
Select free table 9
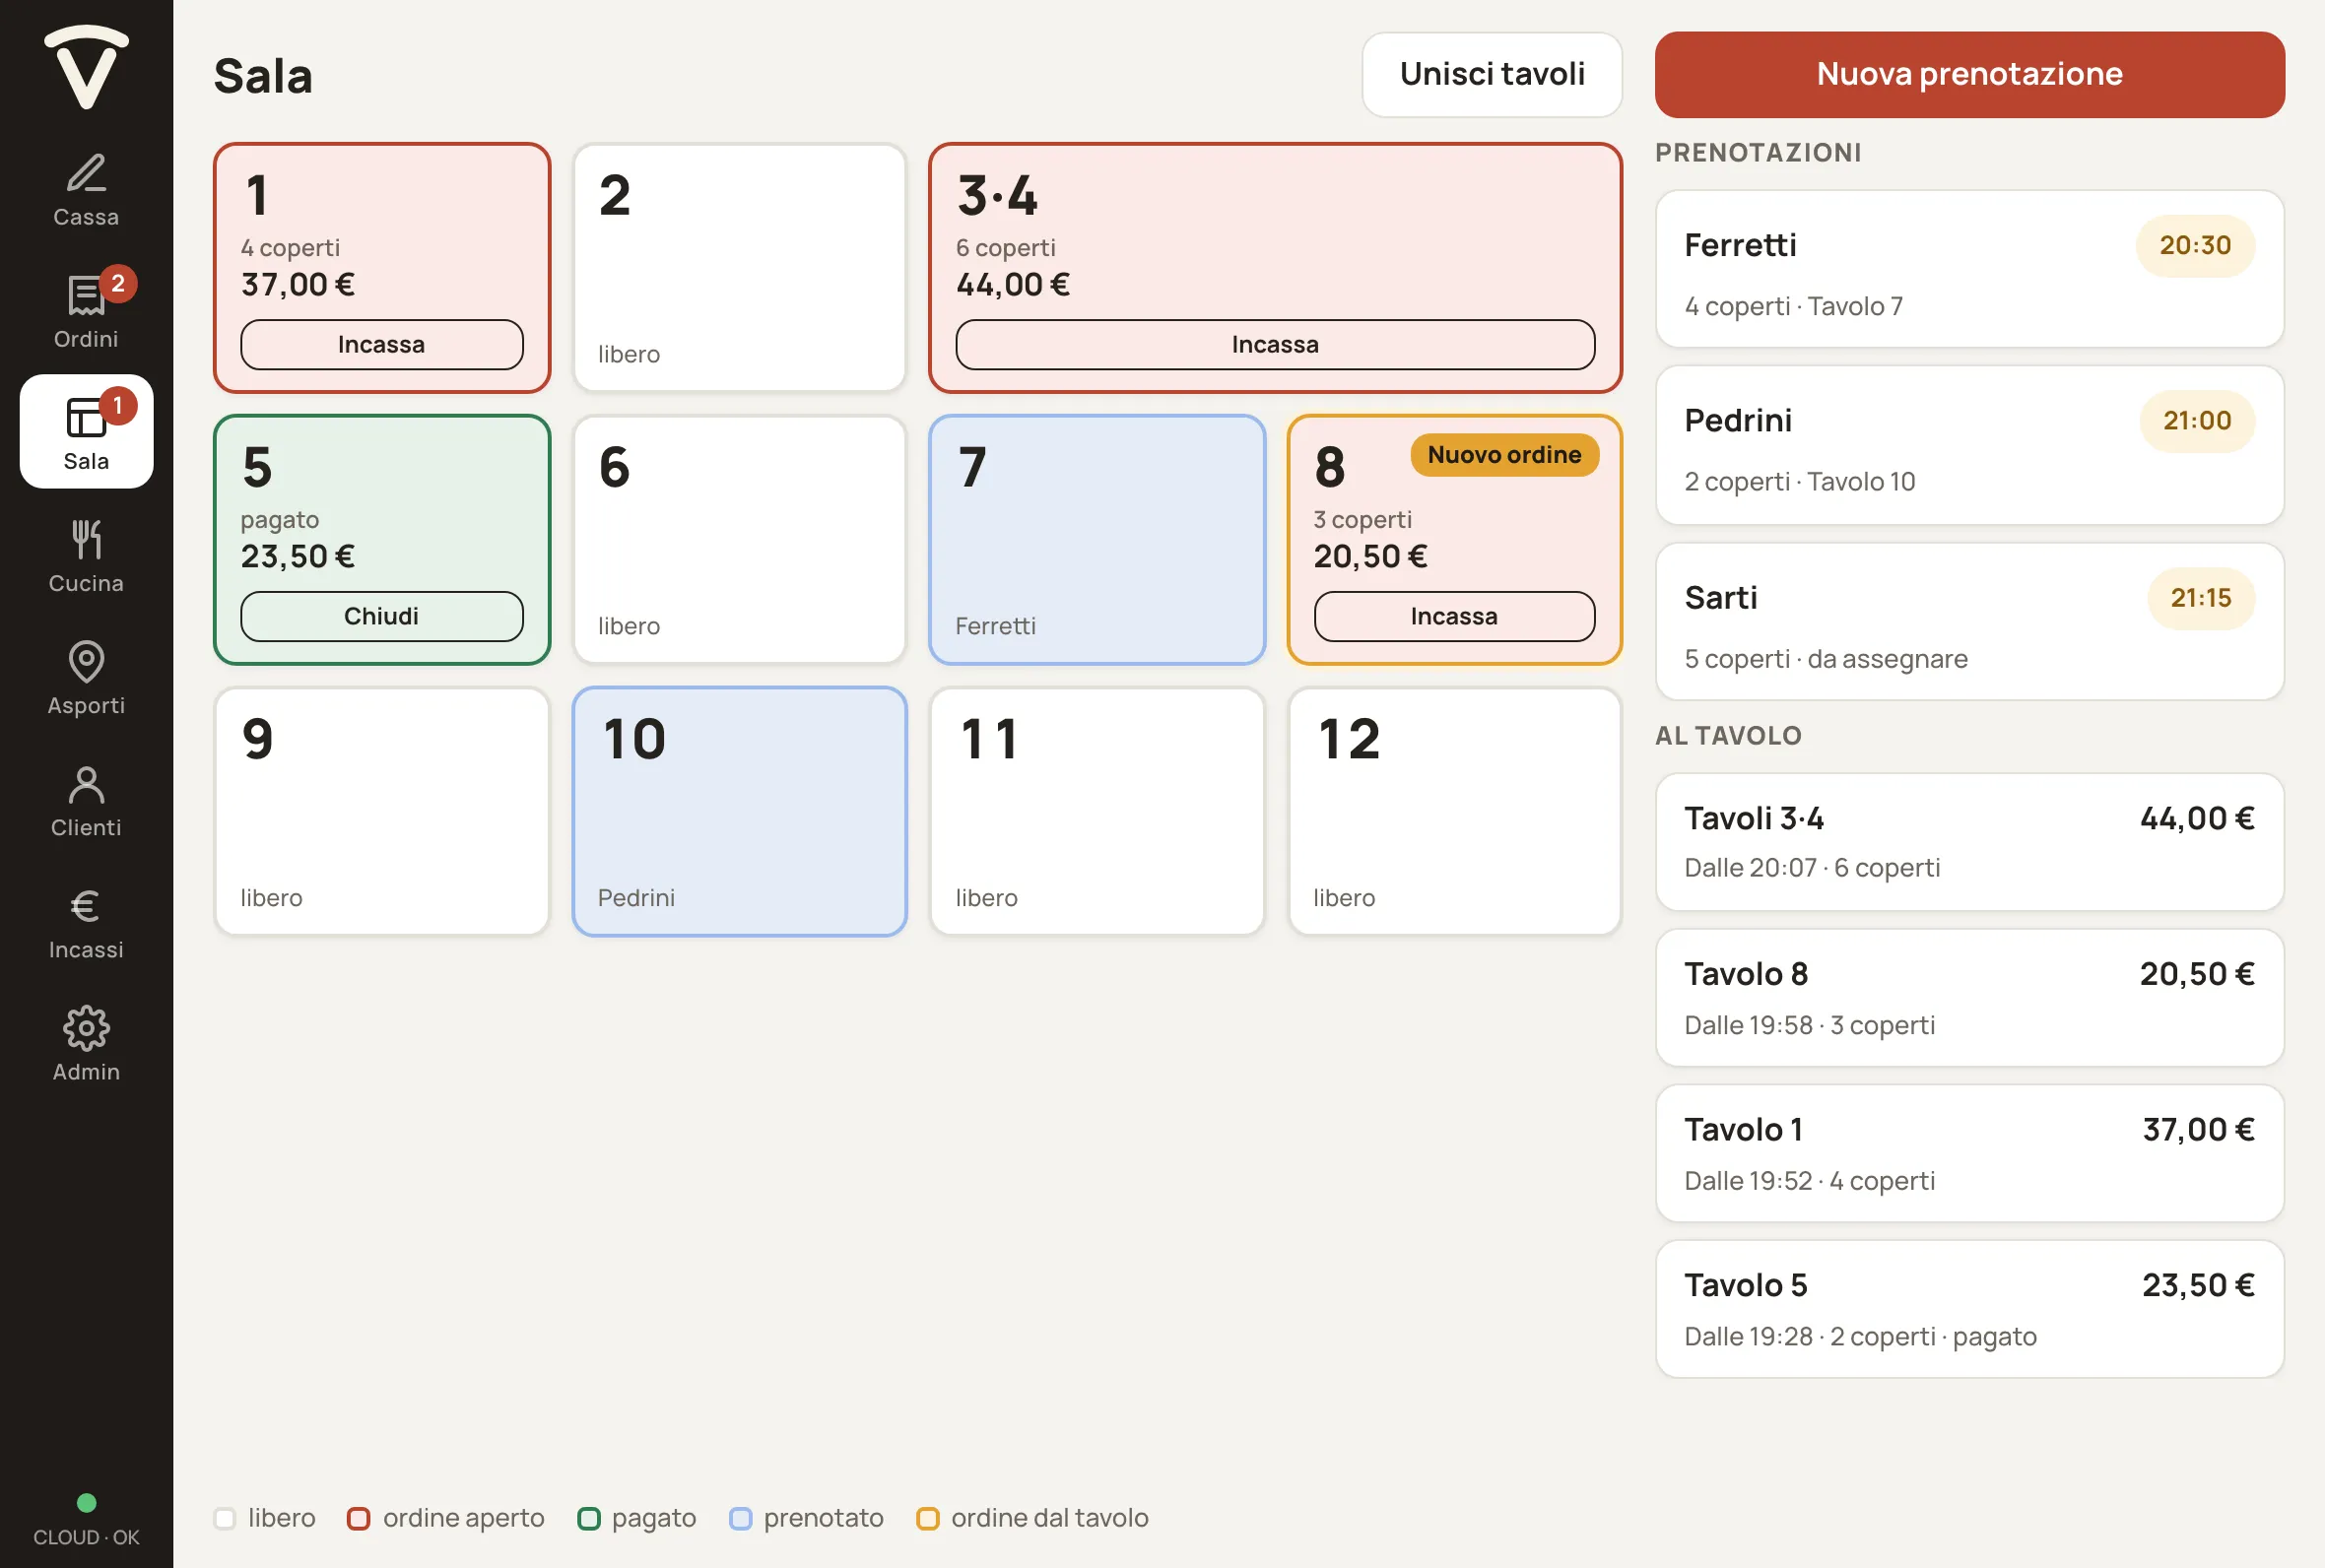381,812
